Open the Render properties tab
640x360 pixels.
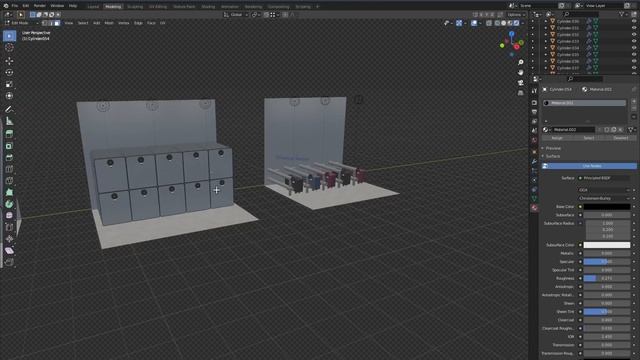pyautogui.click(x=534, y=103)
